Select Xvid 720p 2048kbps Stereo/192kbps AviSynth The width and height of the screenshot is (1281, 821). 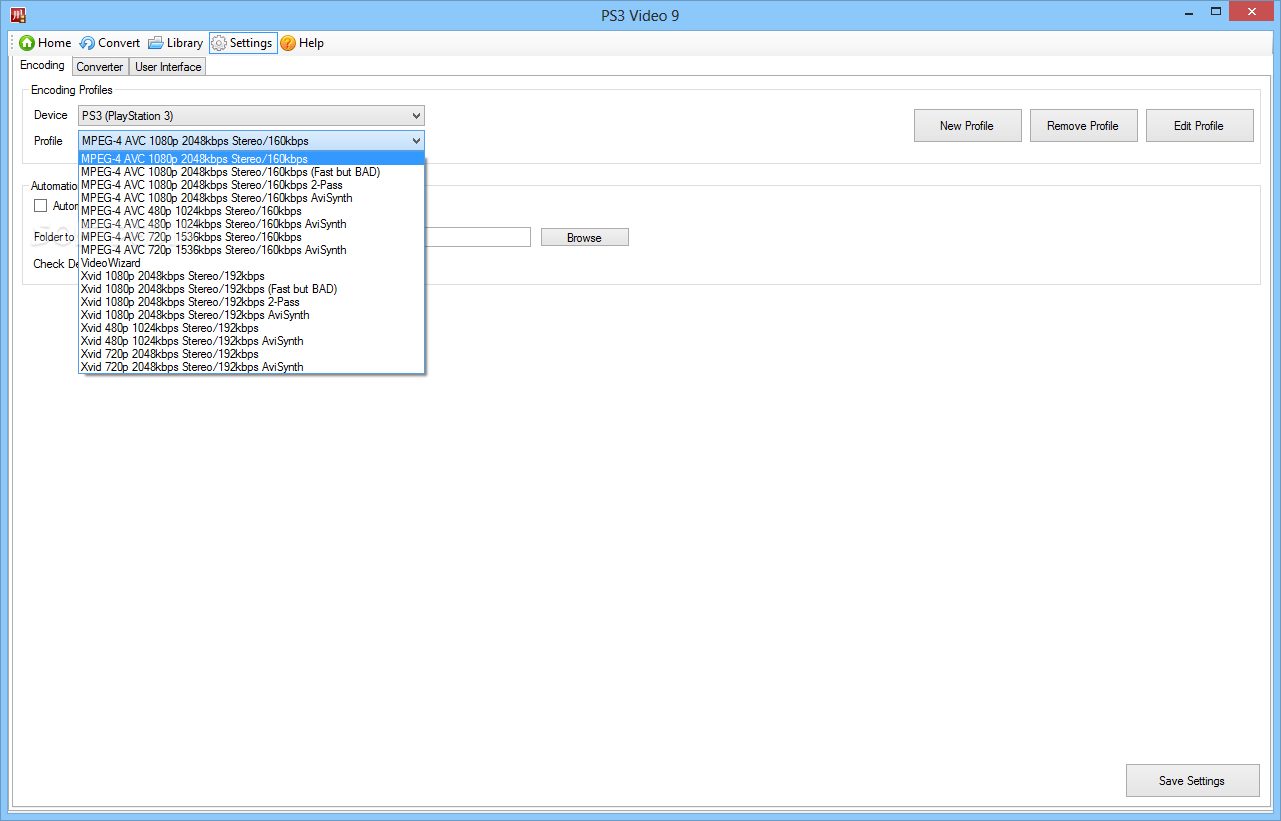coord(251,367)
